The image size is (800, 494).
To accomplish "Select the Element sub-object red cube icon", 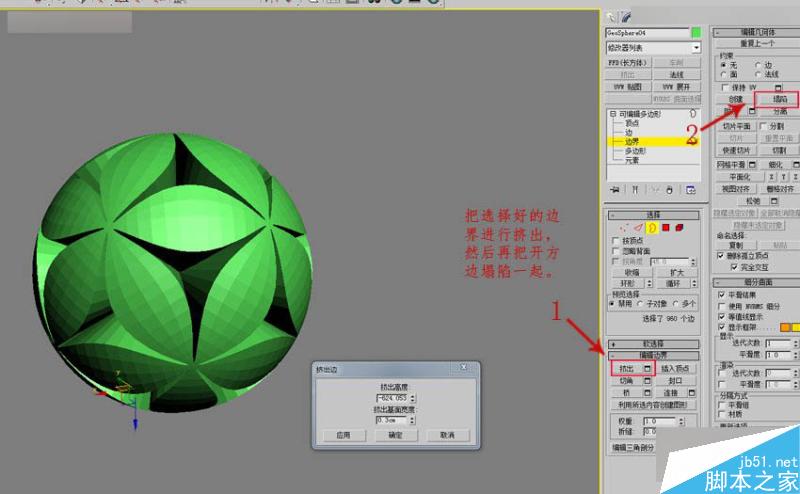I will (x=679, y=228).
